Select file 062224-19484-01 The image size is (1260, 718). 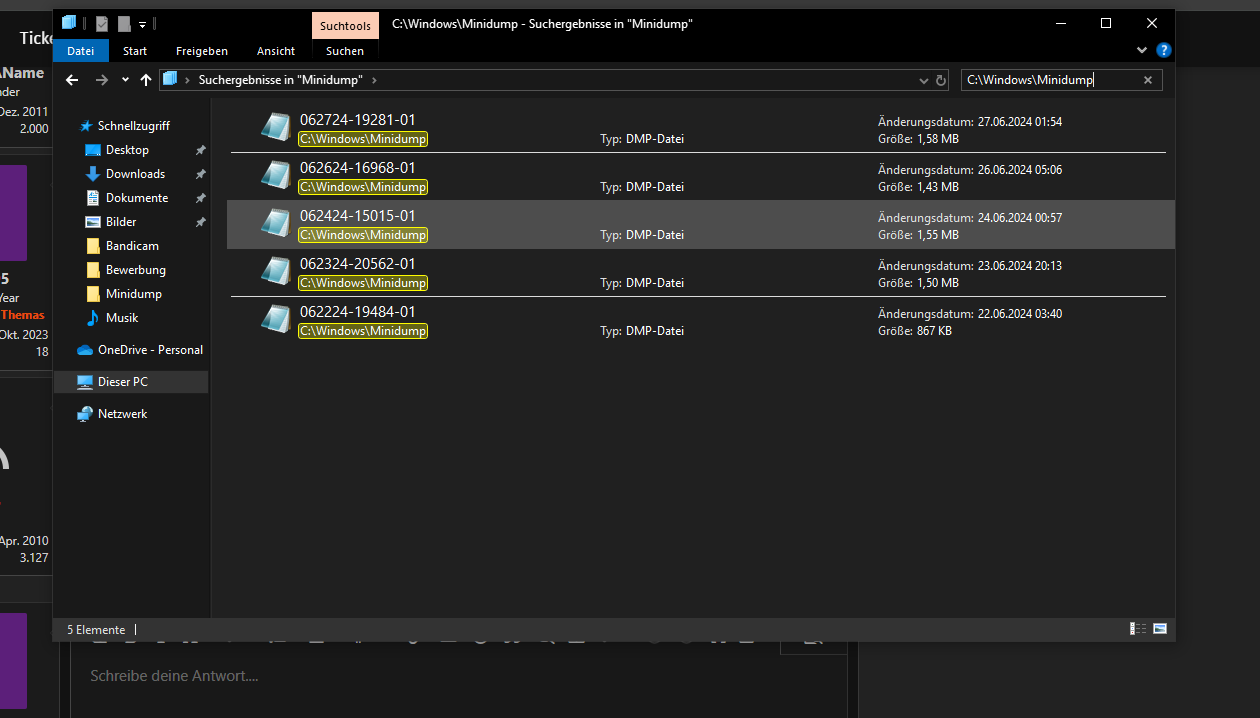[700, 320]
